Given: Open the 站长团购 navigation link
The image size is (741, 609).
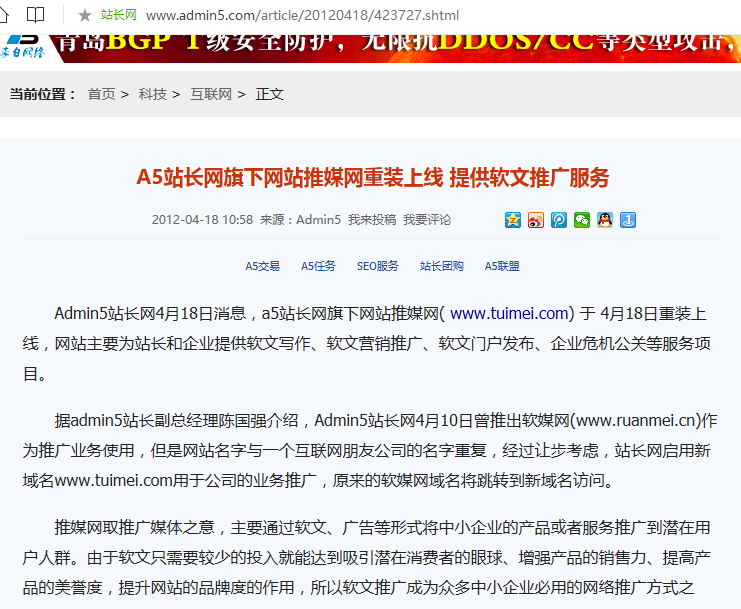Looking at the screenshot, I should (x=441, y=266).
